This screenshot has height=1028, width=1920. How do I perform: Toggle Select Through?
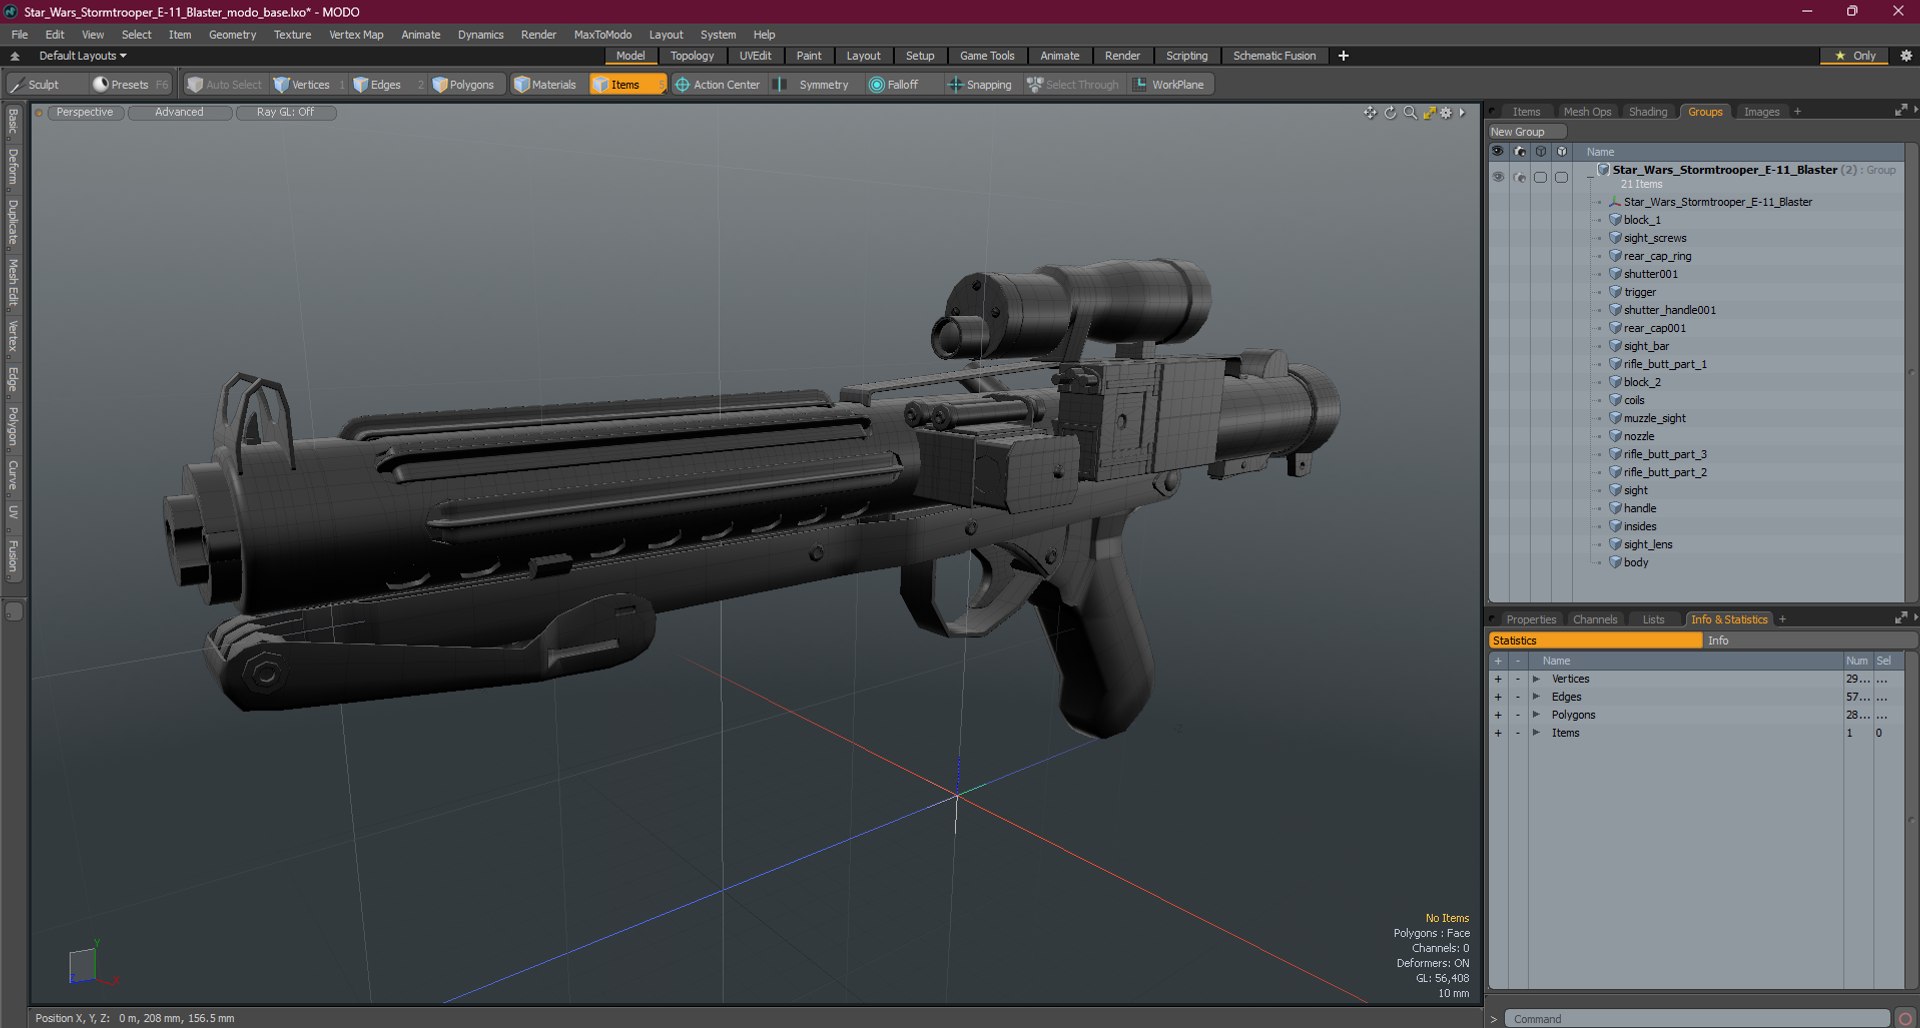pyautogui.click(x=1072, y=85)
